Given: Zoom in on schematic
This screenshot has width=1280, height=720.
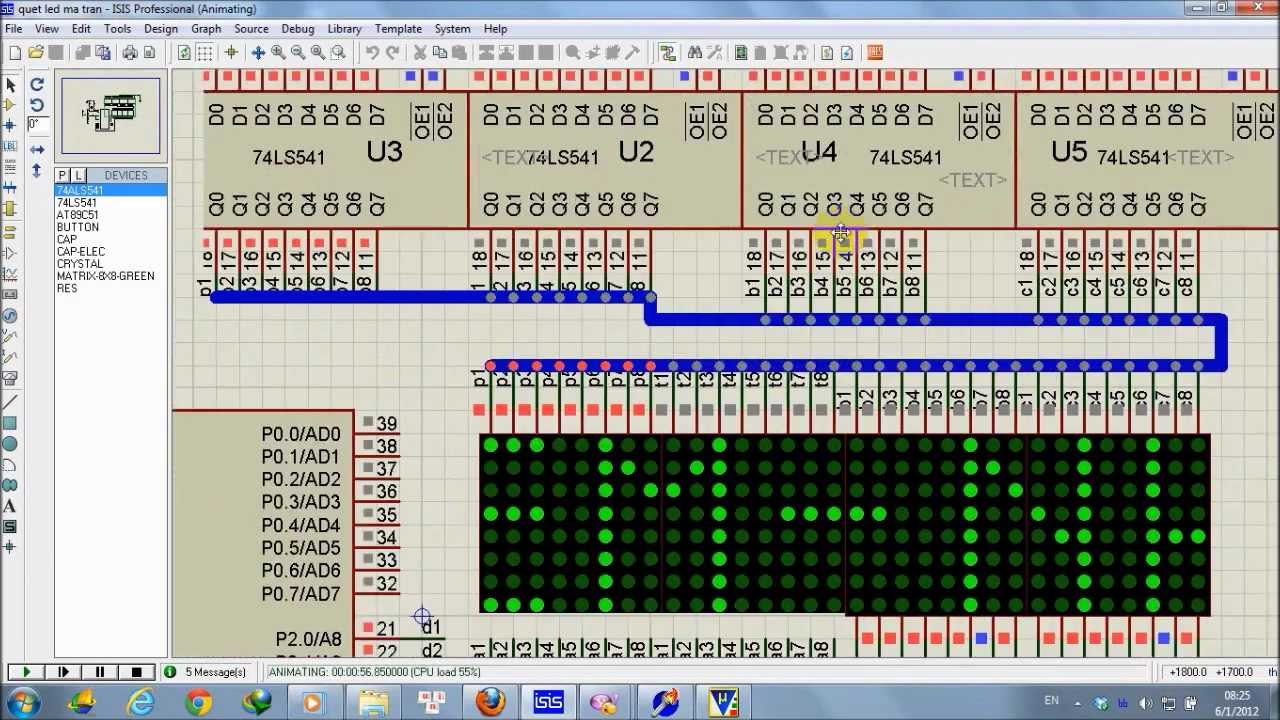Looking at the screenshot, I should (278, 53).
